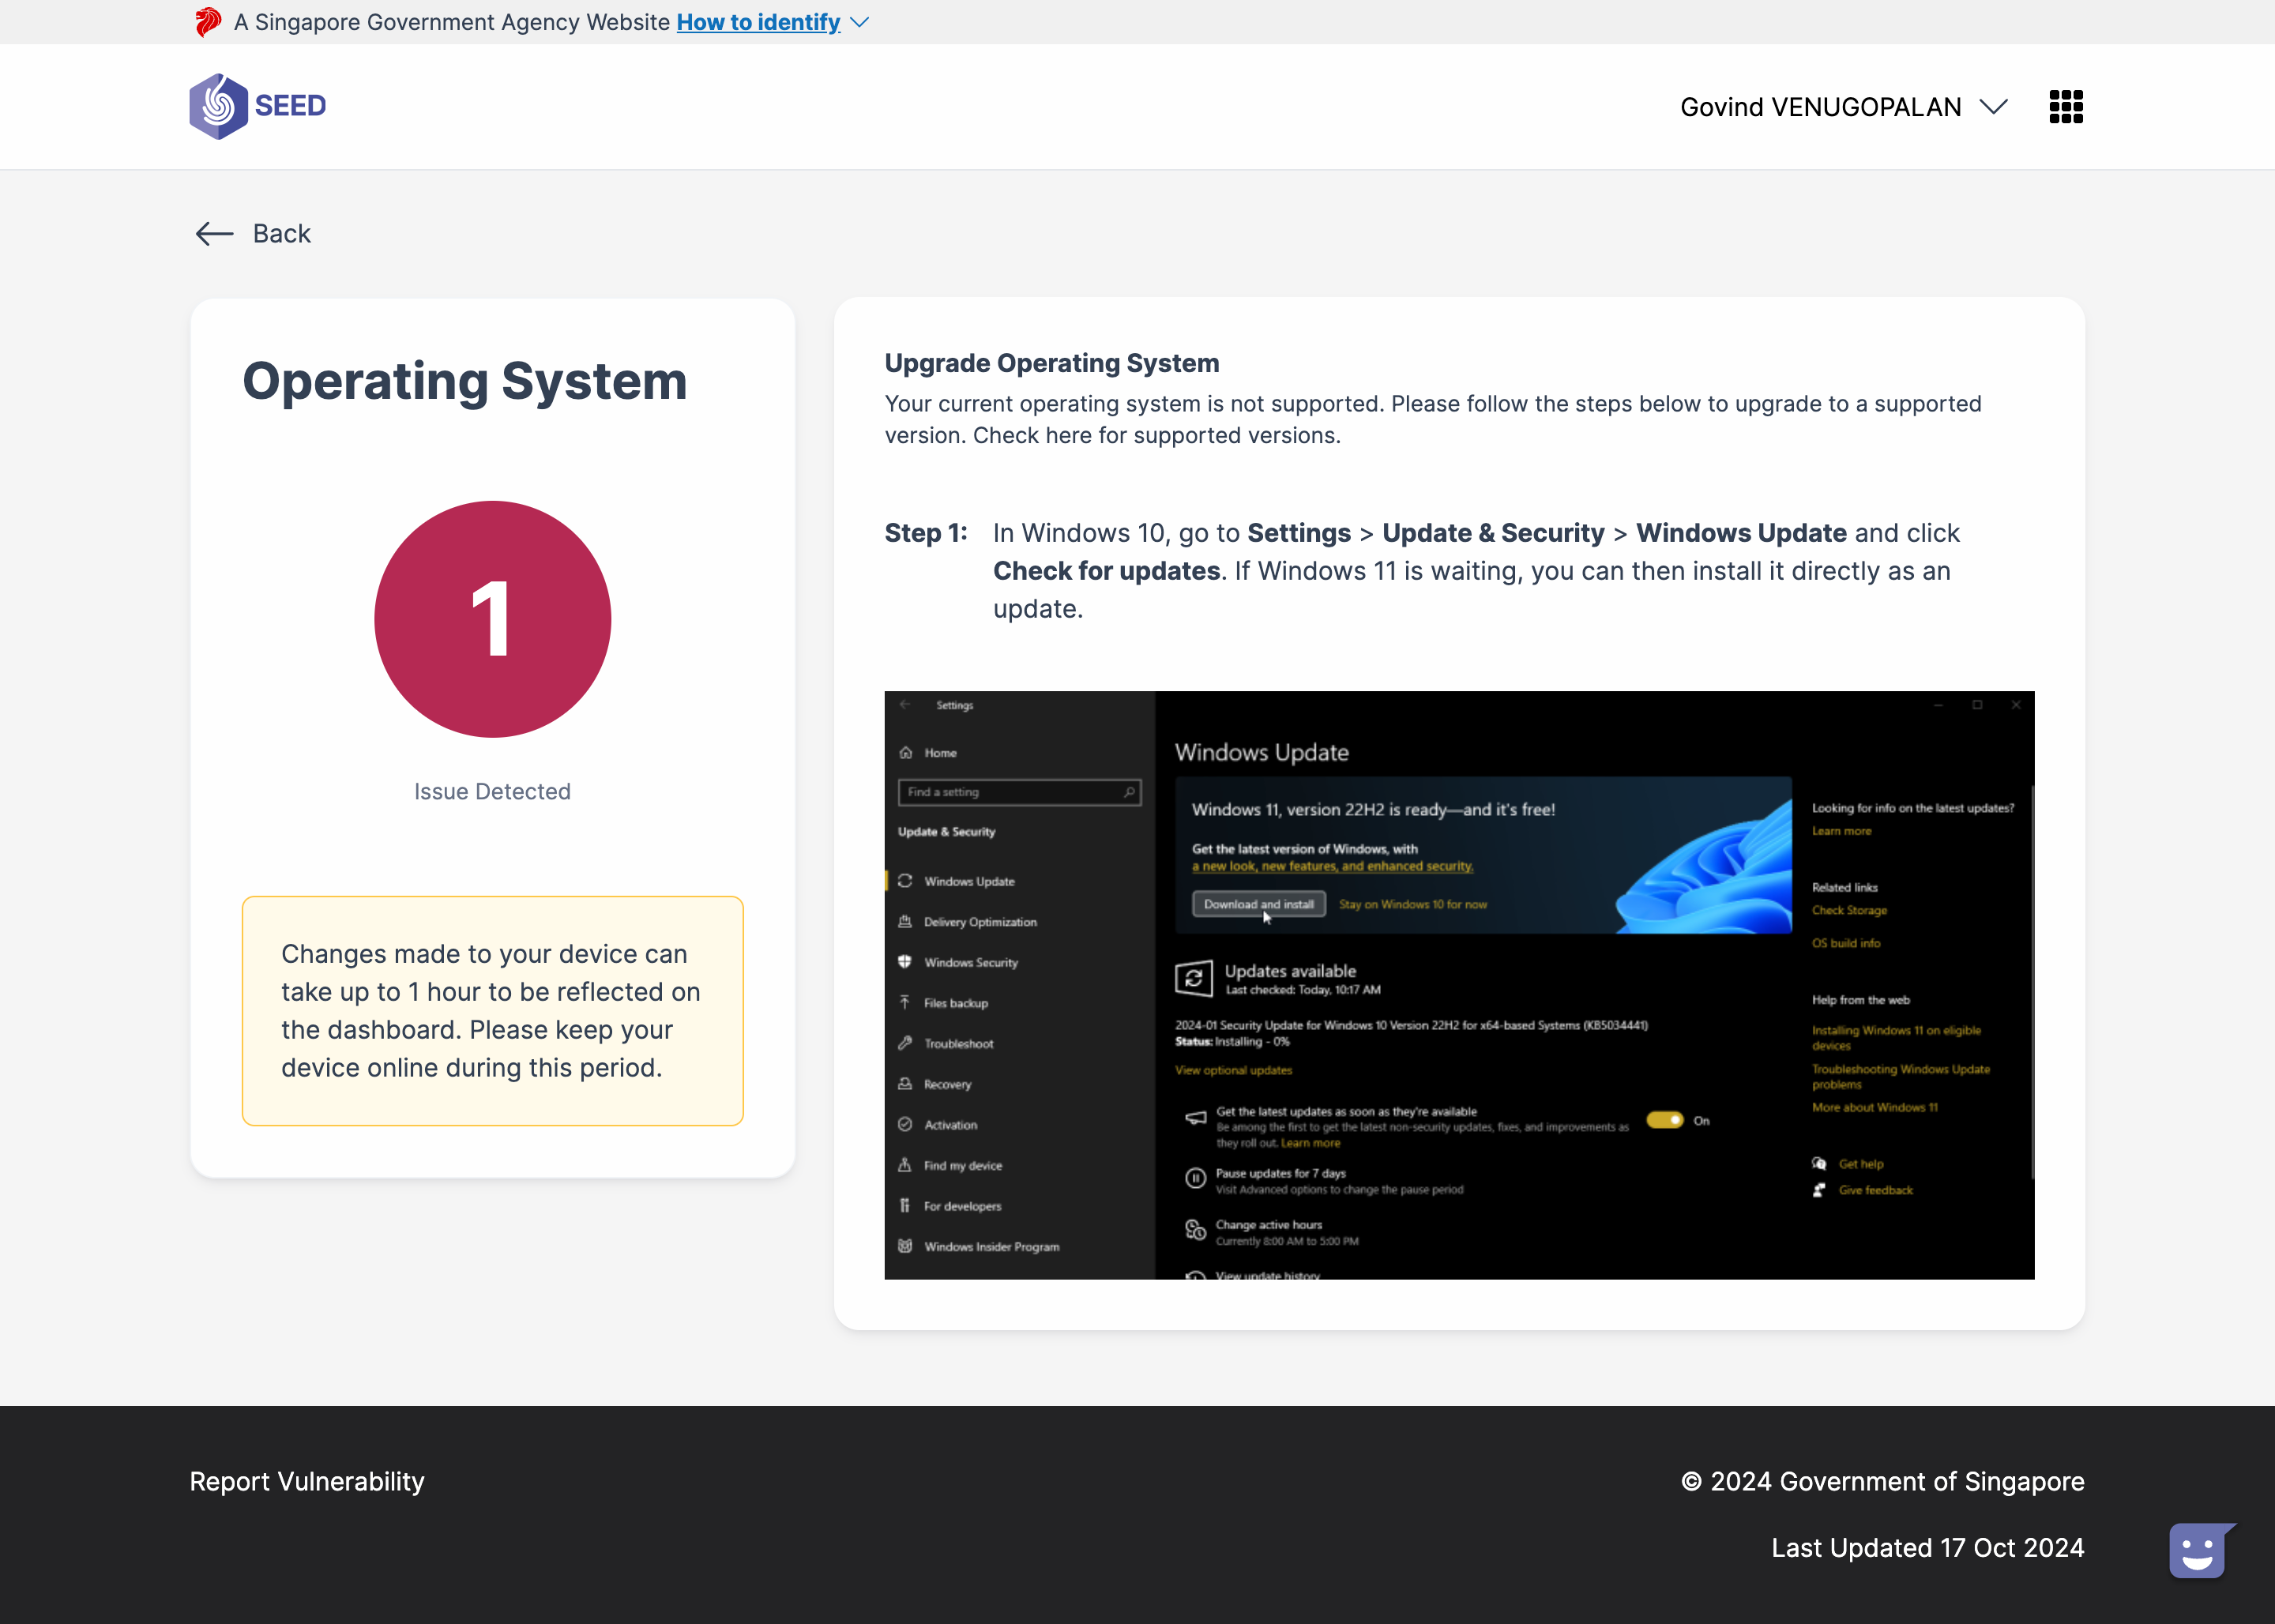The height and width of the screenshot is (1624, 2275).
Task: Click the SEED logo
Action: click(x=257, y=105)
